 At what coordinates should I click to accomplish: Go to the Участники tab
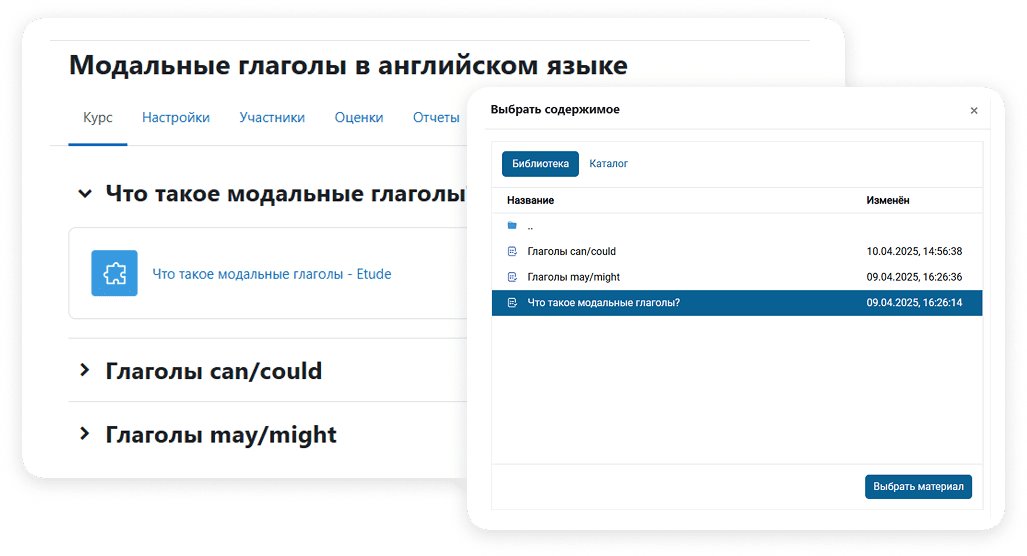point(272,118)
